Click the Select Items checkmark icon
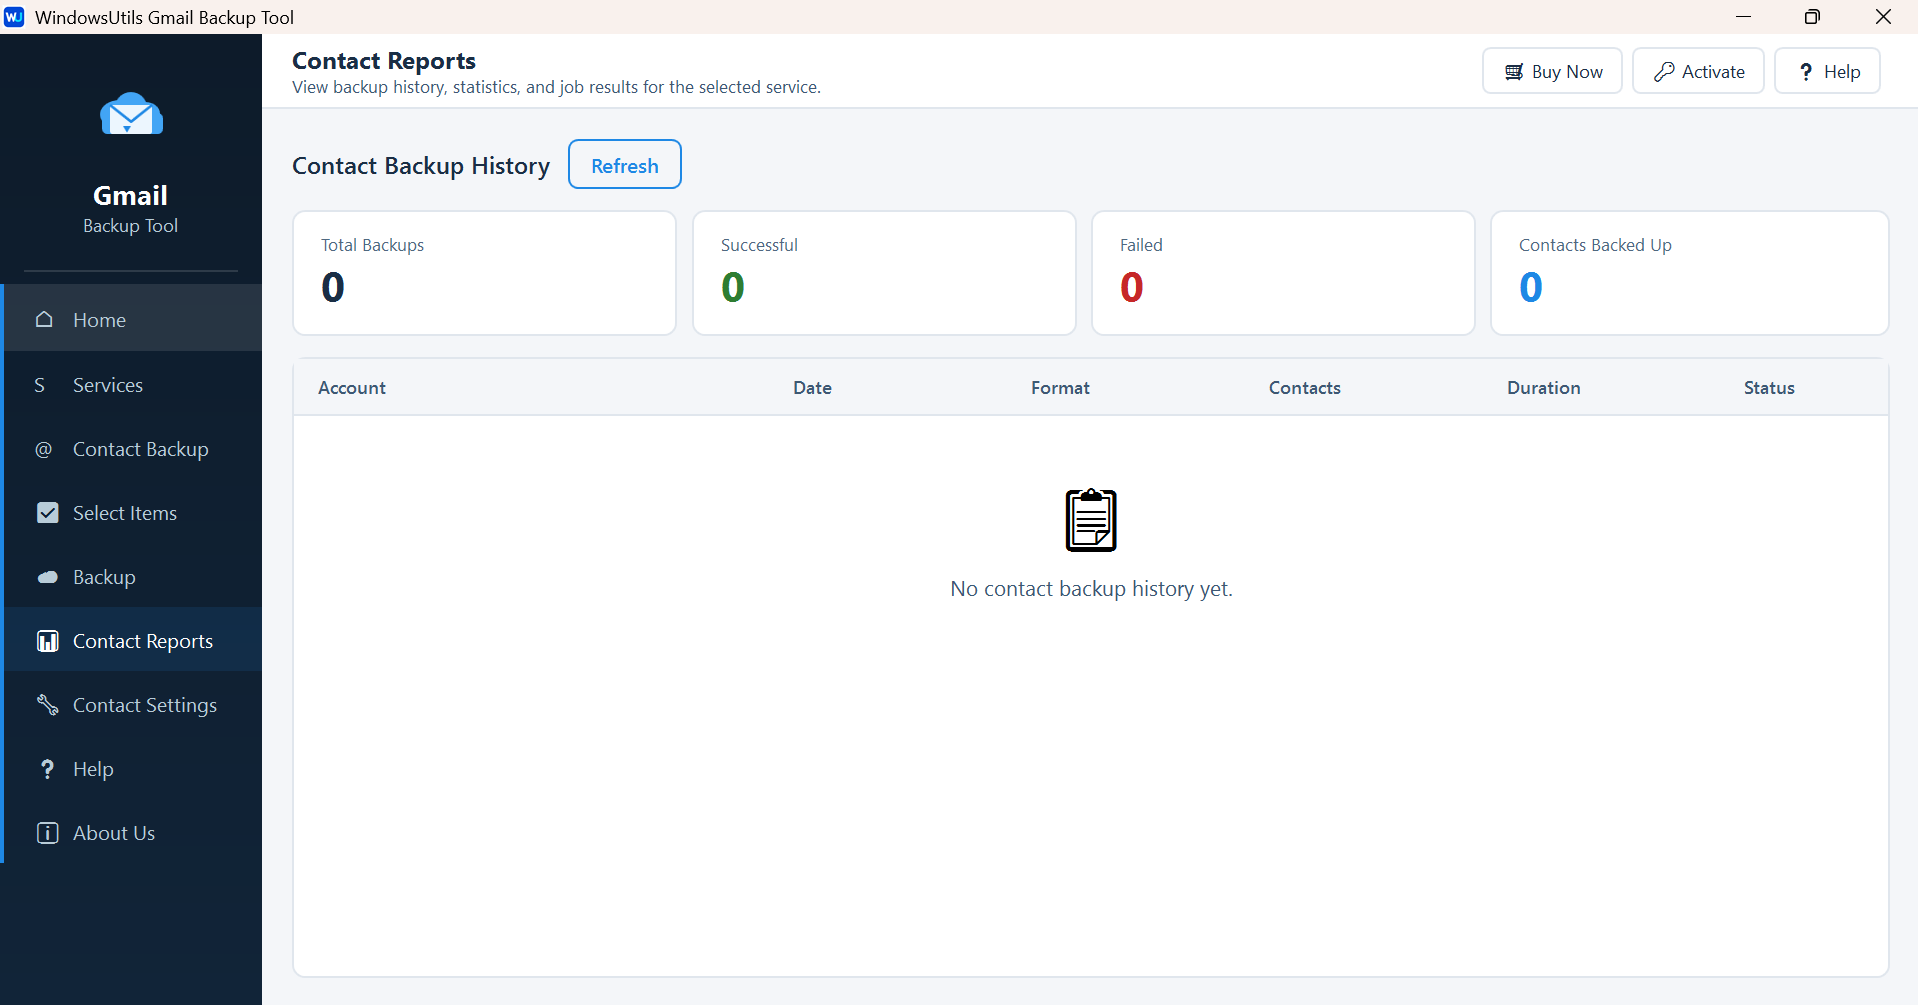The width and height of the screenshot is (1918, 1005). point(47,513)
